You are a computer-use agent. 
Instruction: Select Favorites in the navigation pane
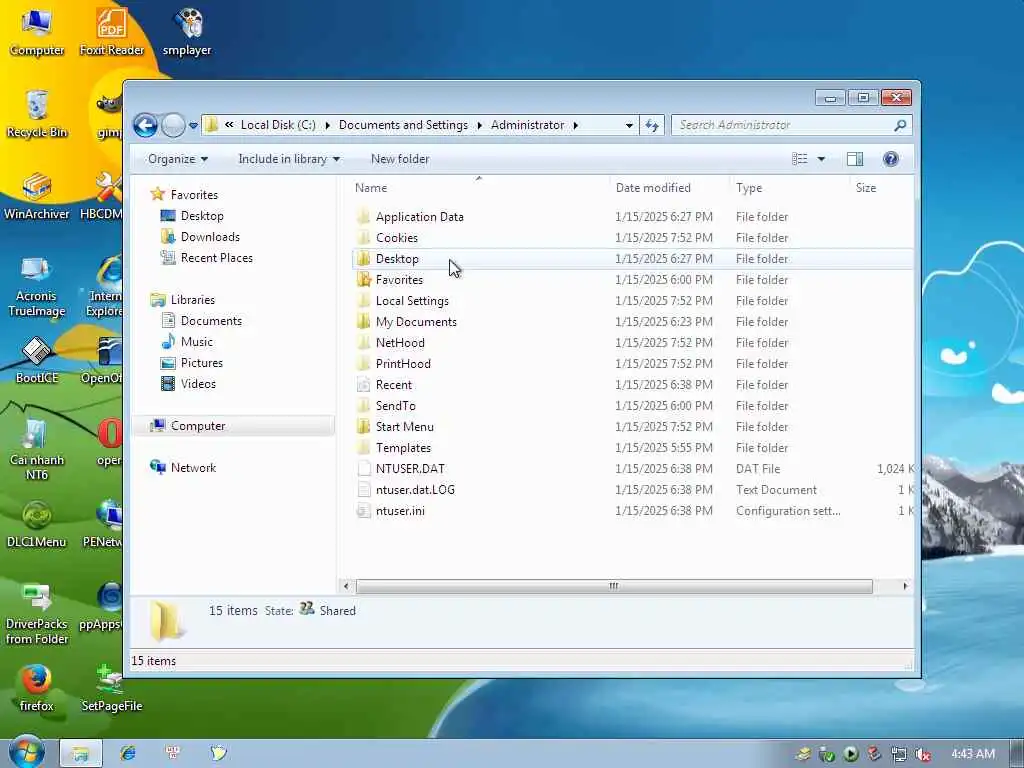(194, 195)
